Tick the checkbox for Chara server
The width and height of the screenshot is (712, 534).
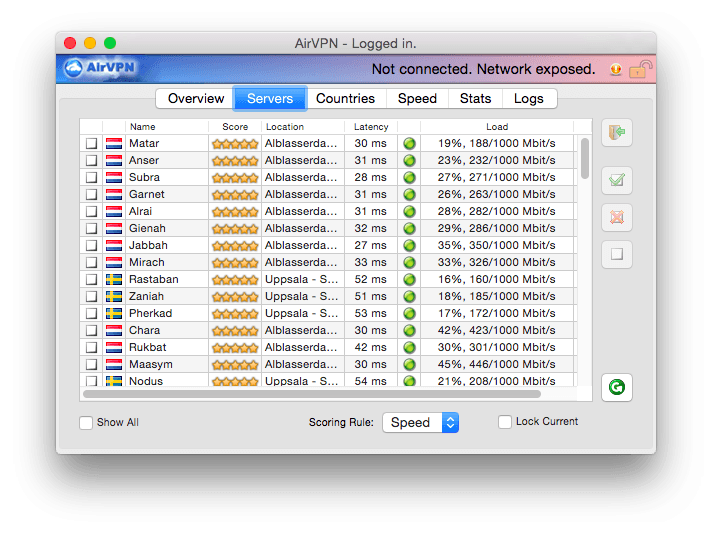[x=91, y=331]
